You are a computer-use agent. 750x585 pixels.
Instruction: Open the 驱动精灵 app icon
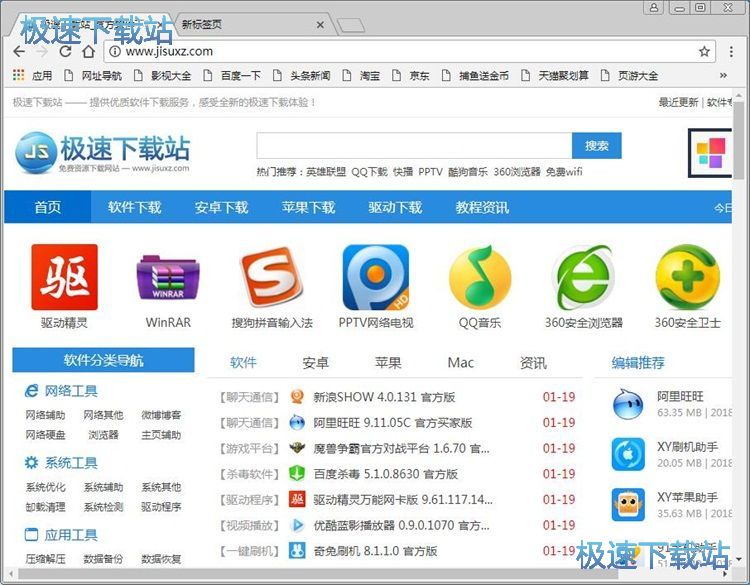(65, 277)
